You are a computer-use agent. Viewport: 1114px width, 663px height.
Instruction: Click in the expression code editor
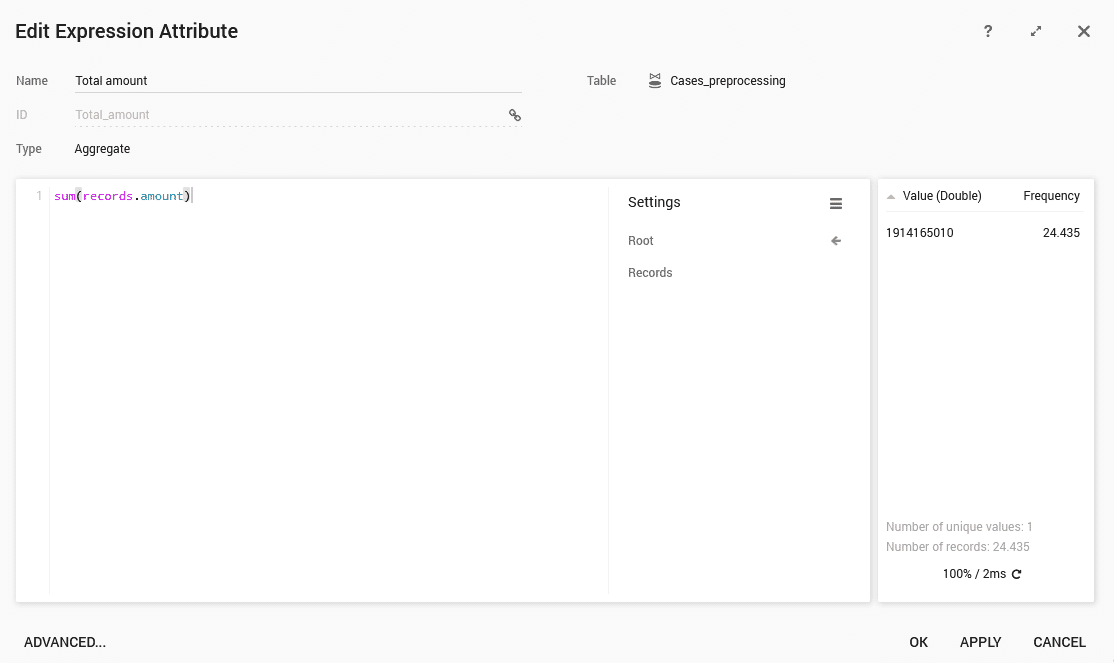pyautogui.click(x=330, y=380)
